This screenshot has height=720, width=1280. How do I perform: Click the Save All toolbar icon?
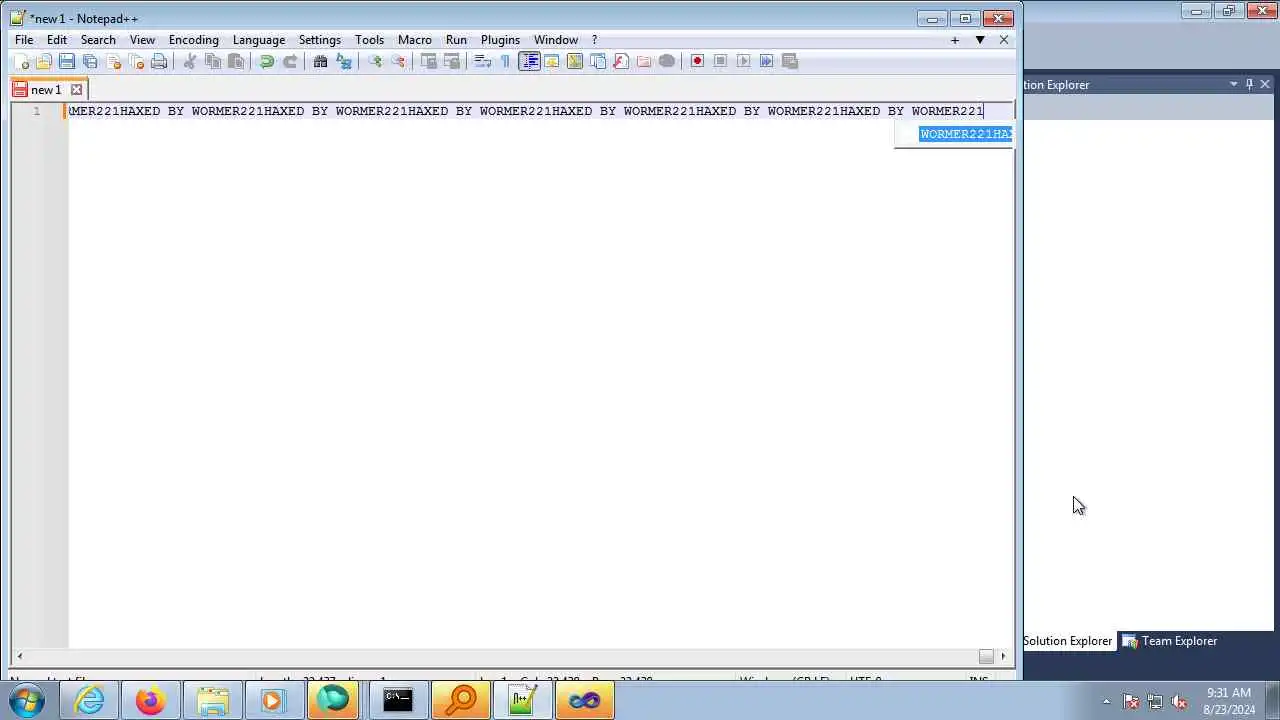[90, 61]
